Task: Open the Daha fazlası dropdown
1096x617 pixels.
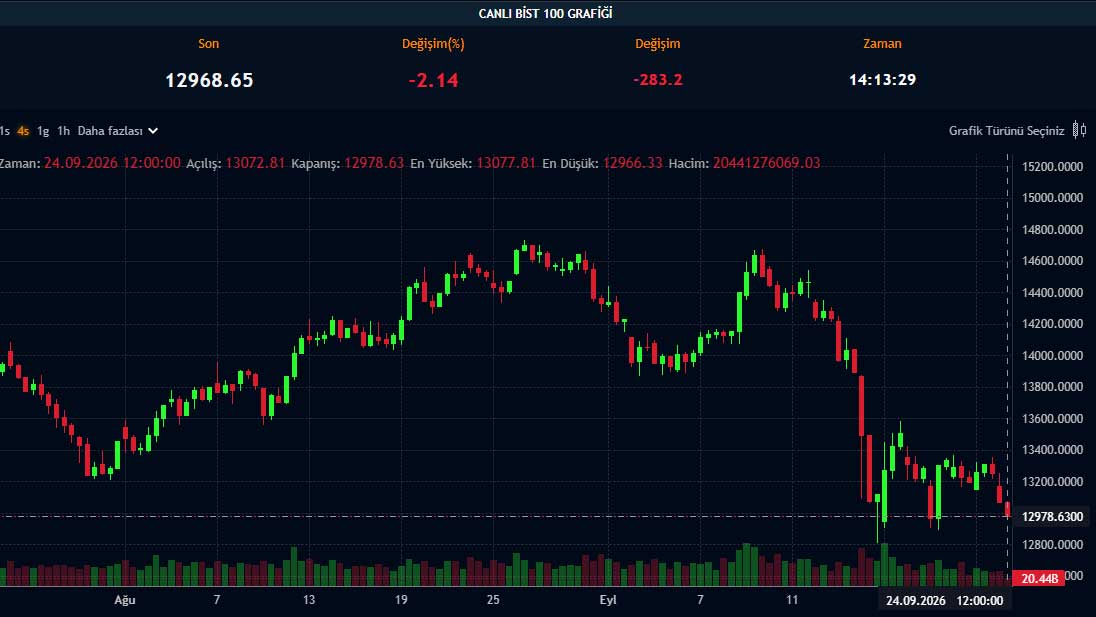Action: click(x=117, y=131)
